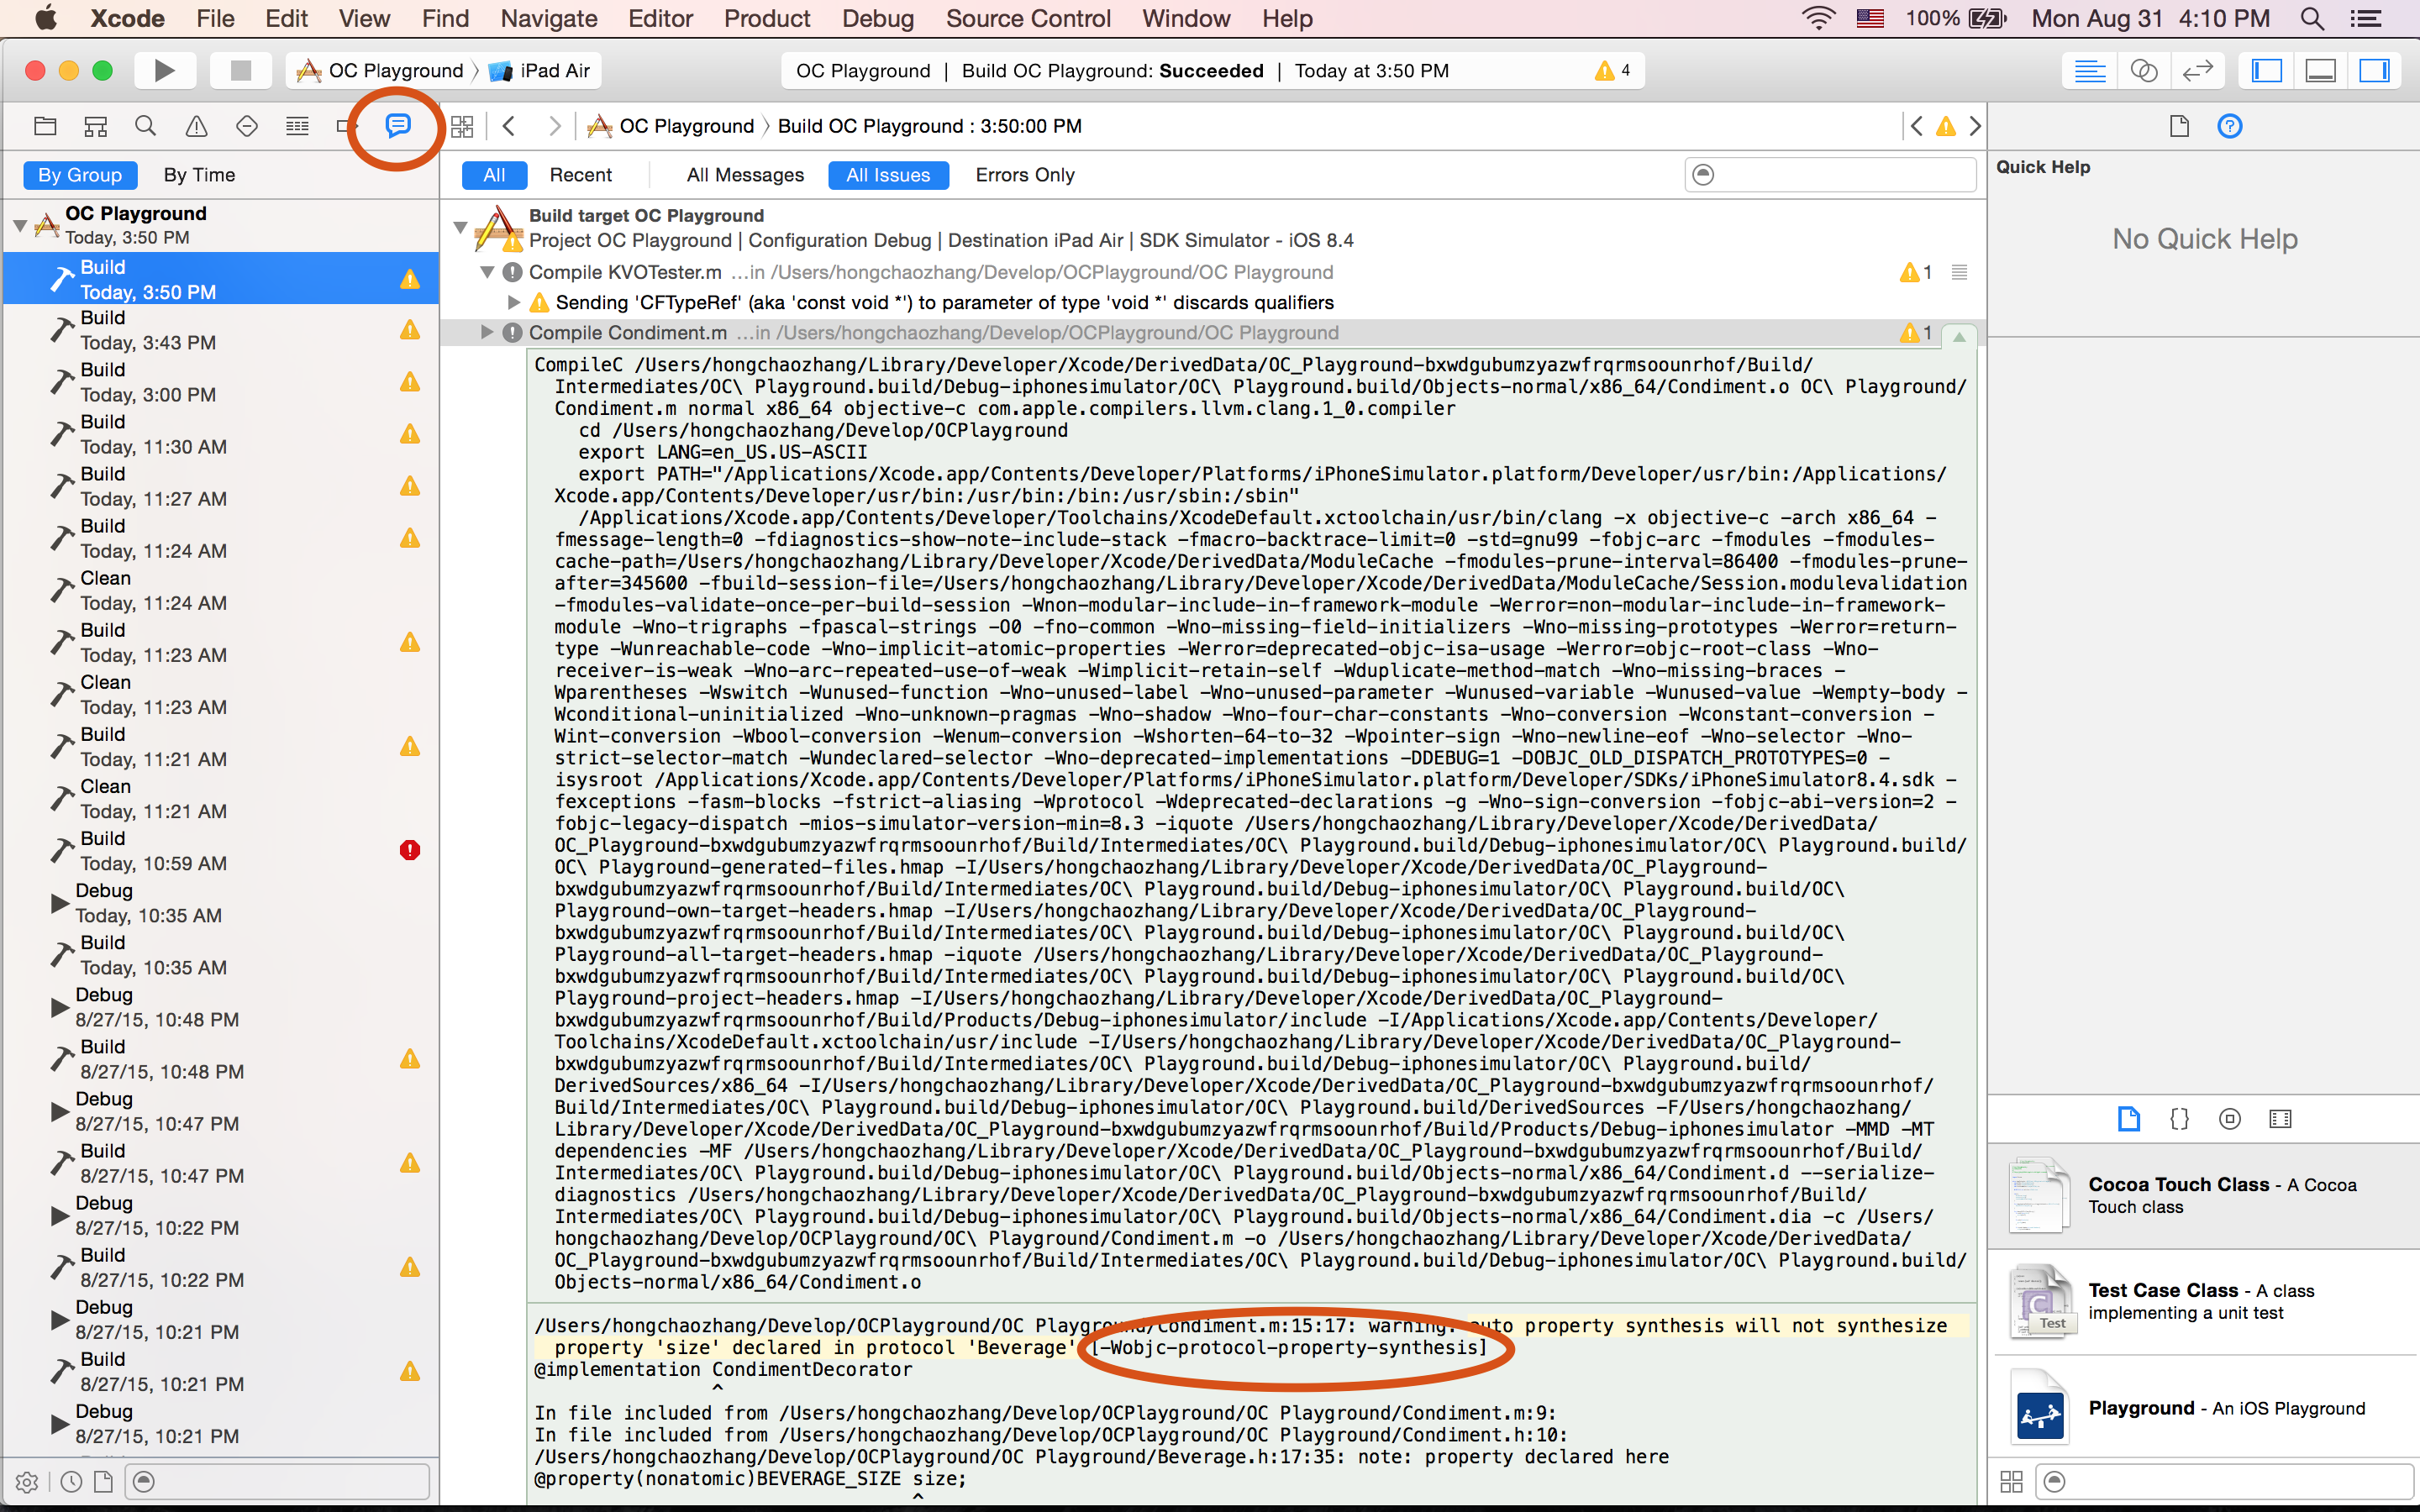Viewport: 2420px width, 1512px height.
Task: Open the Find navigator magnifier icon
Action: pos(146,126)
